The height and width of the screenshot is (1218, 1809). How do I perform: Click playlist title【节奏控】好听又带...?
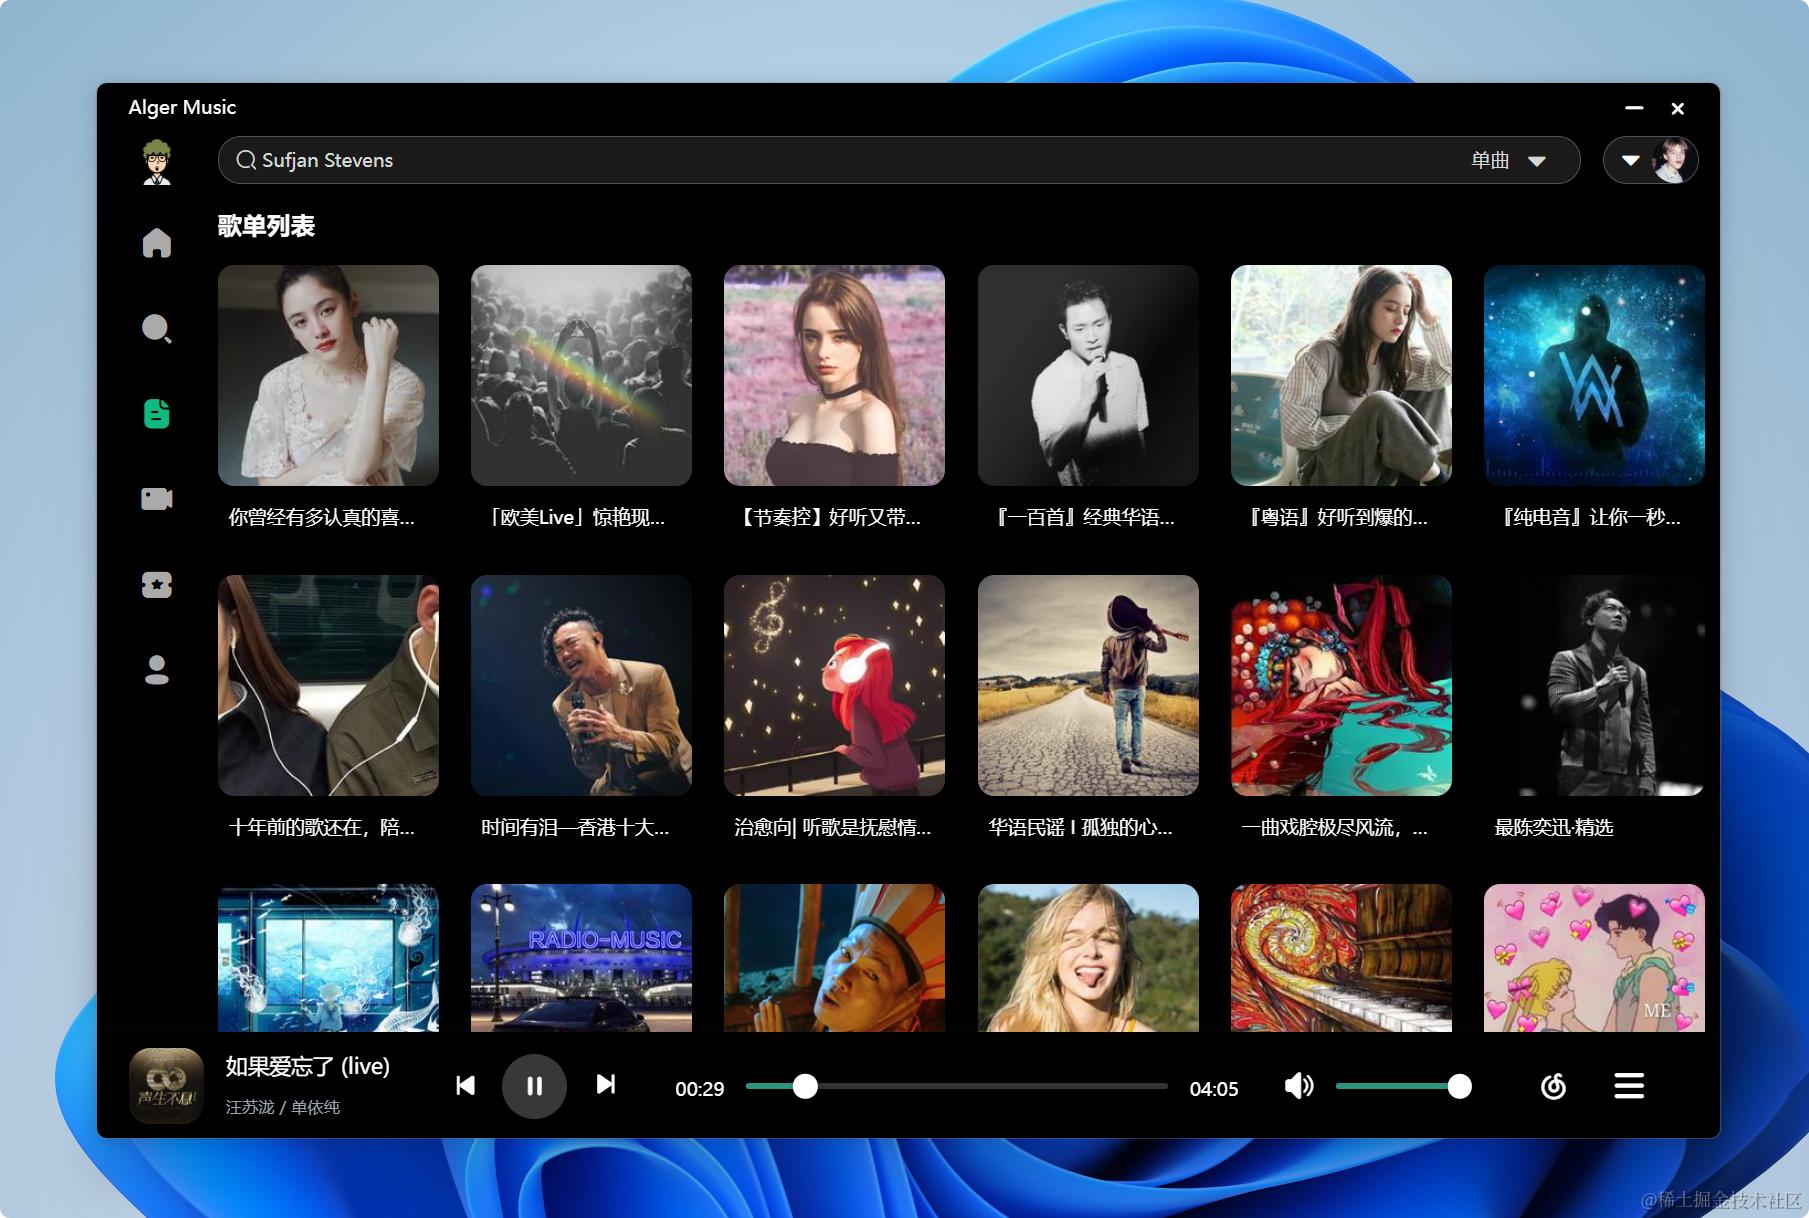point(828,517)
